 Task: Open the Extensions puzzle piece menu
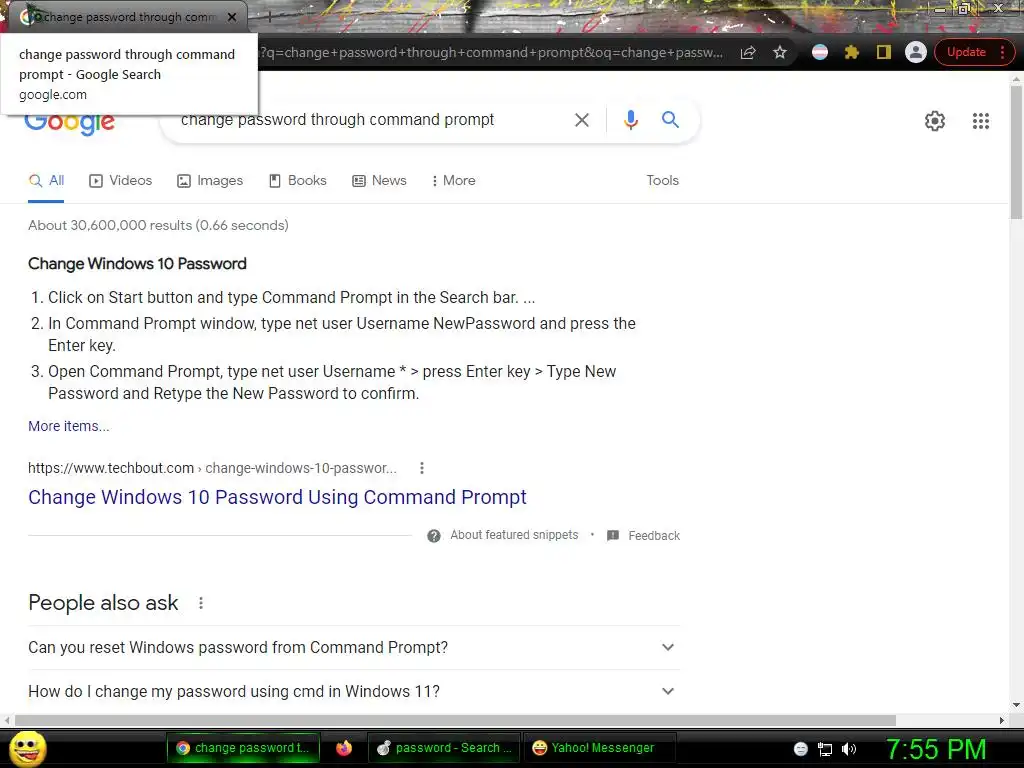click(x=852, y=52)
